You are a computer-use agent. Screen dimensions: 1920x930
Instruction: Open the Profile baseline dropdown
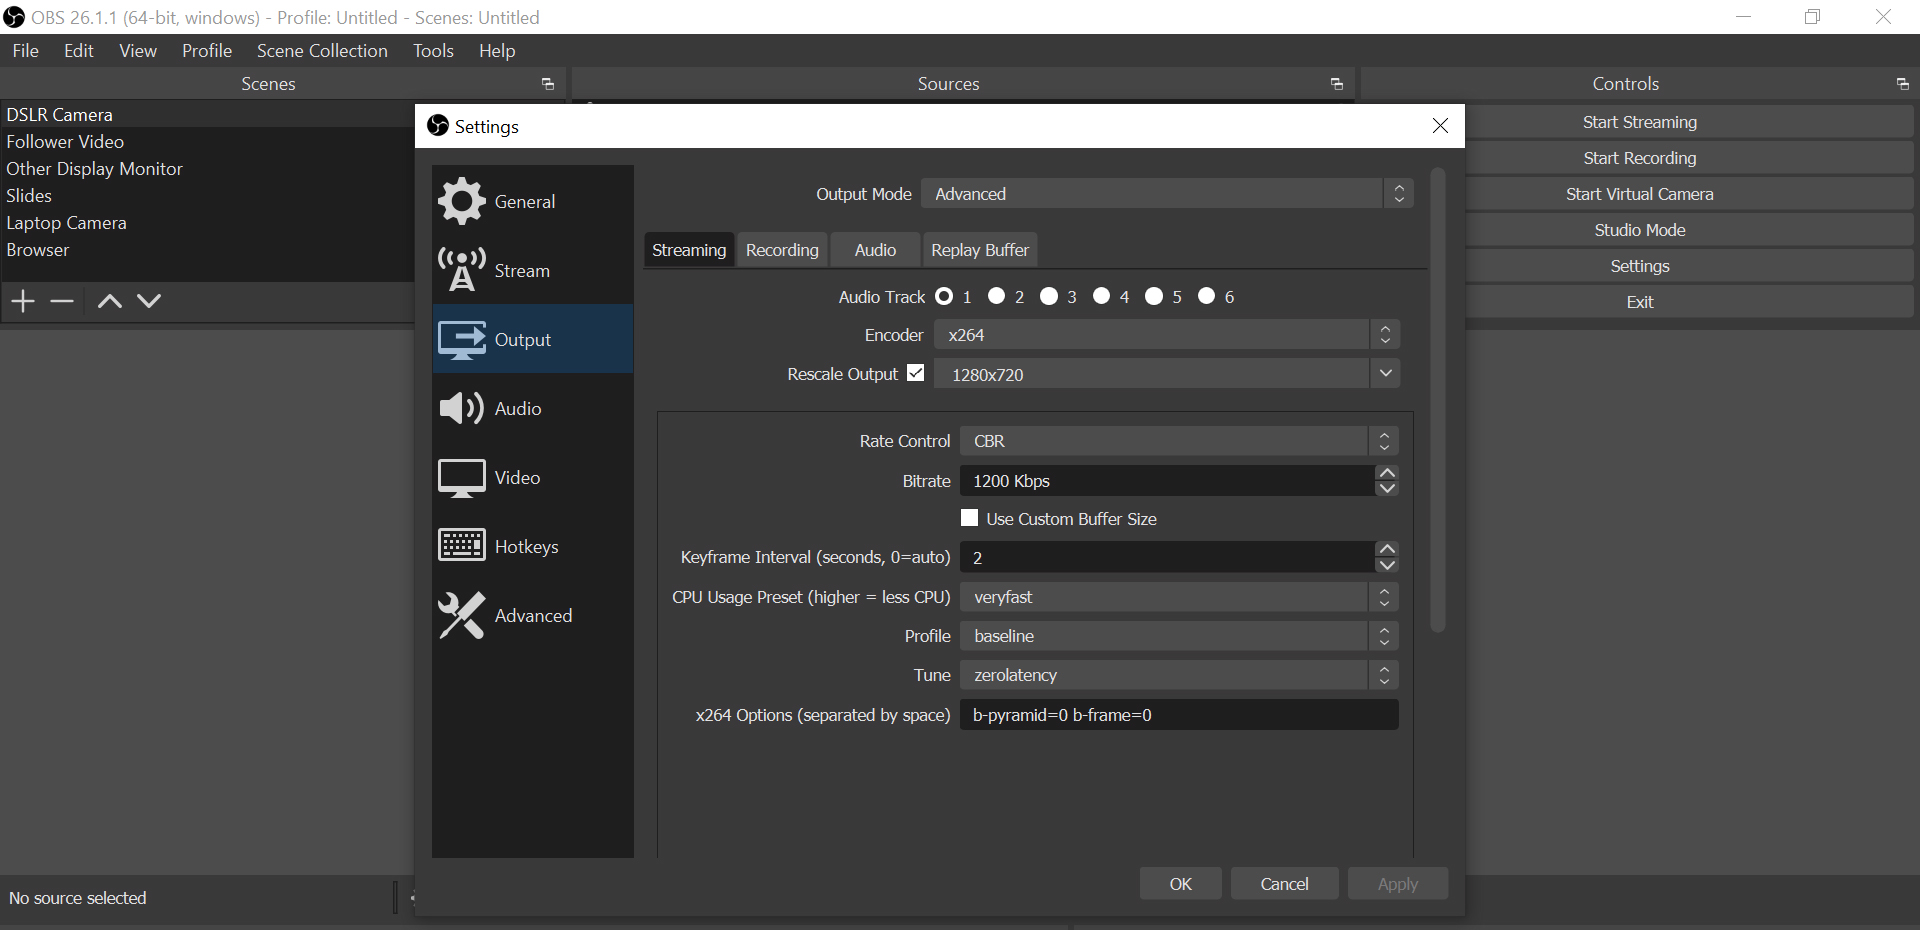1179,636
